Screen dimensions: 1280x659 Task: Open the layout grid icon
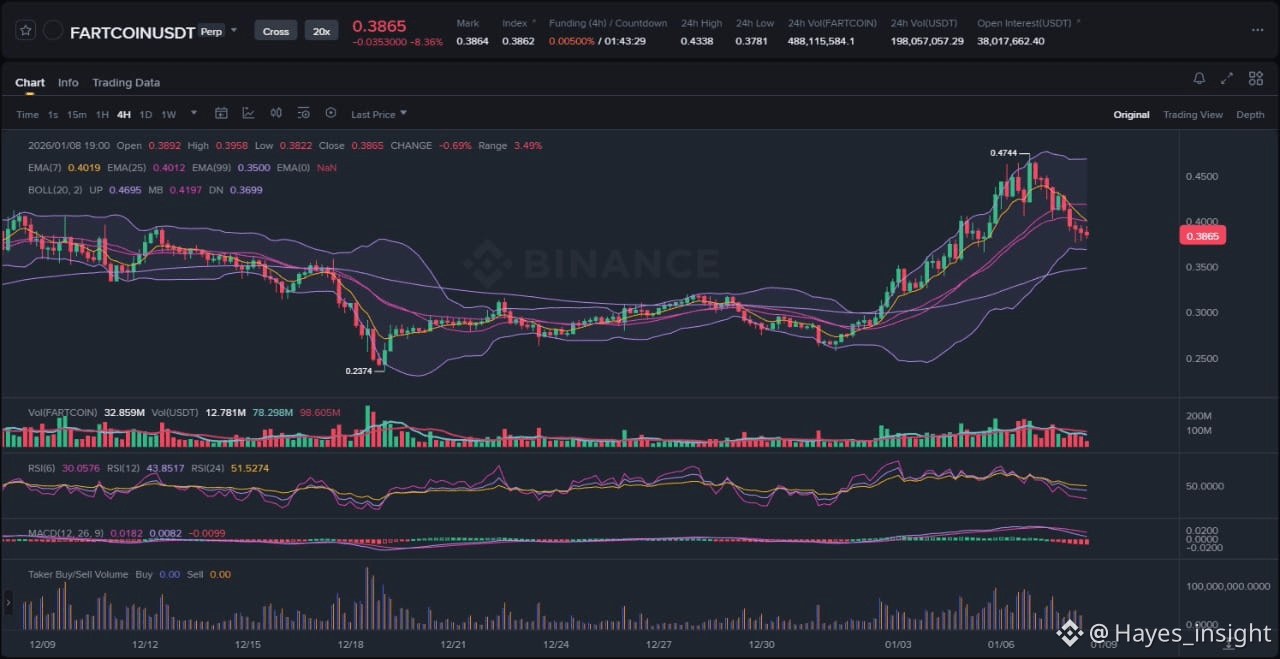click(x=1256, y=78)
